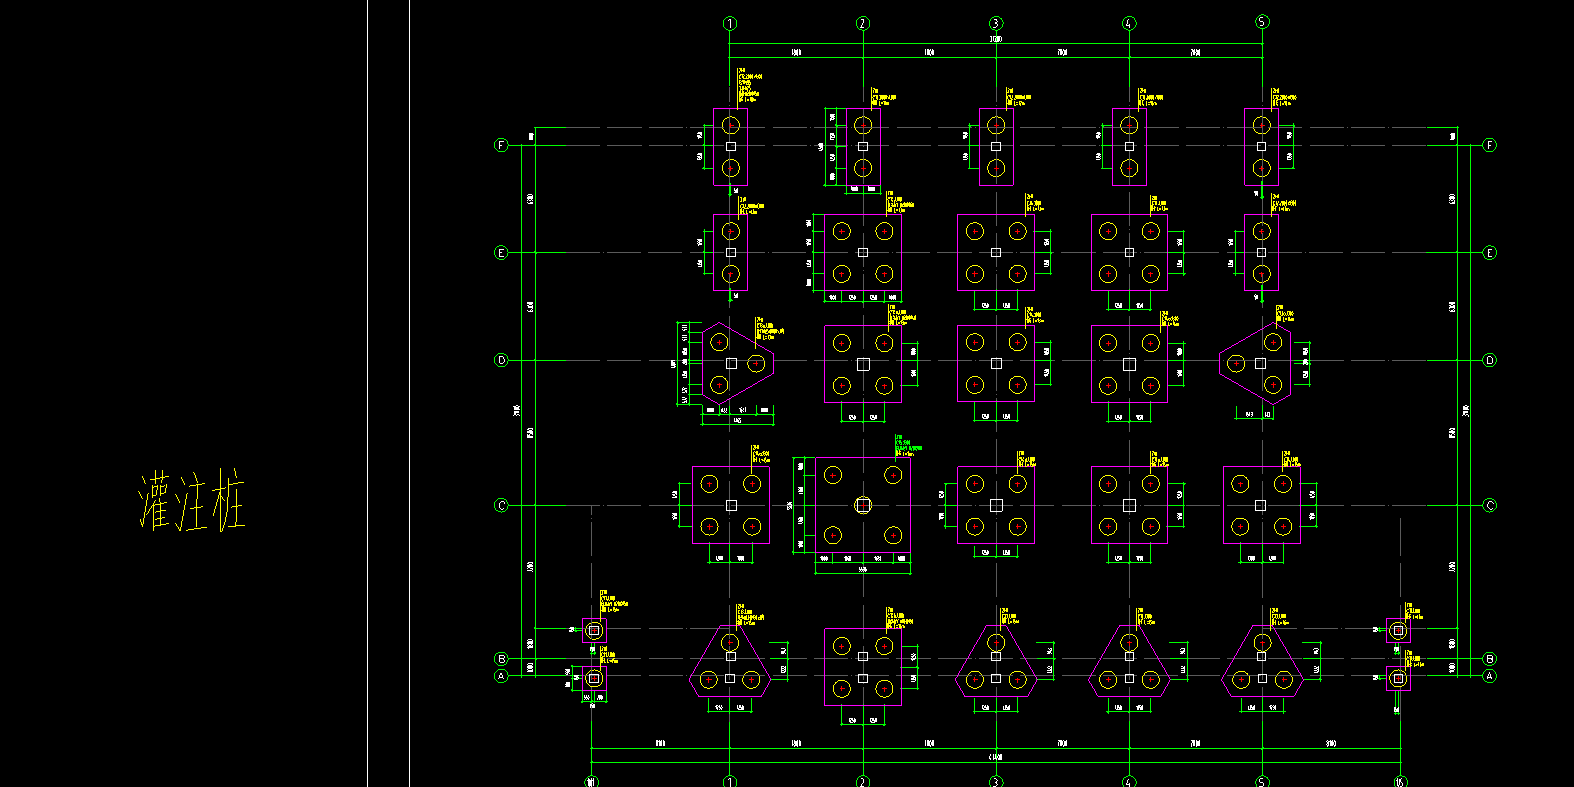Click grid axis bubble 1 at top

730,23
